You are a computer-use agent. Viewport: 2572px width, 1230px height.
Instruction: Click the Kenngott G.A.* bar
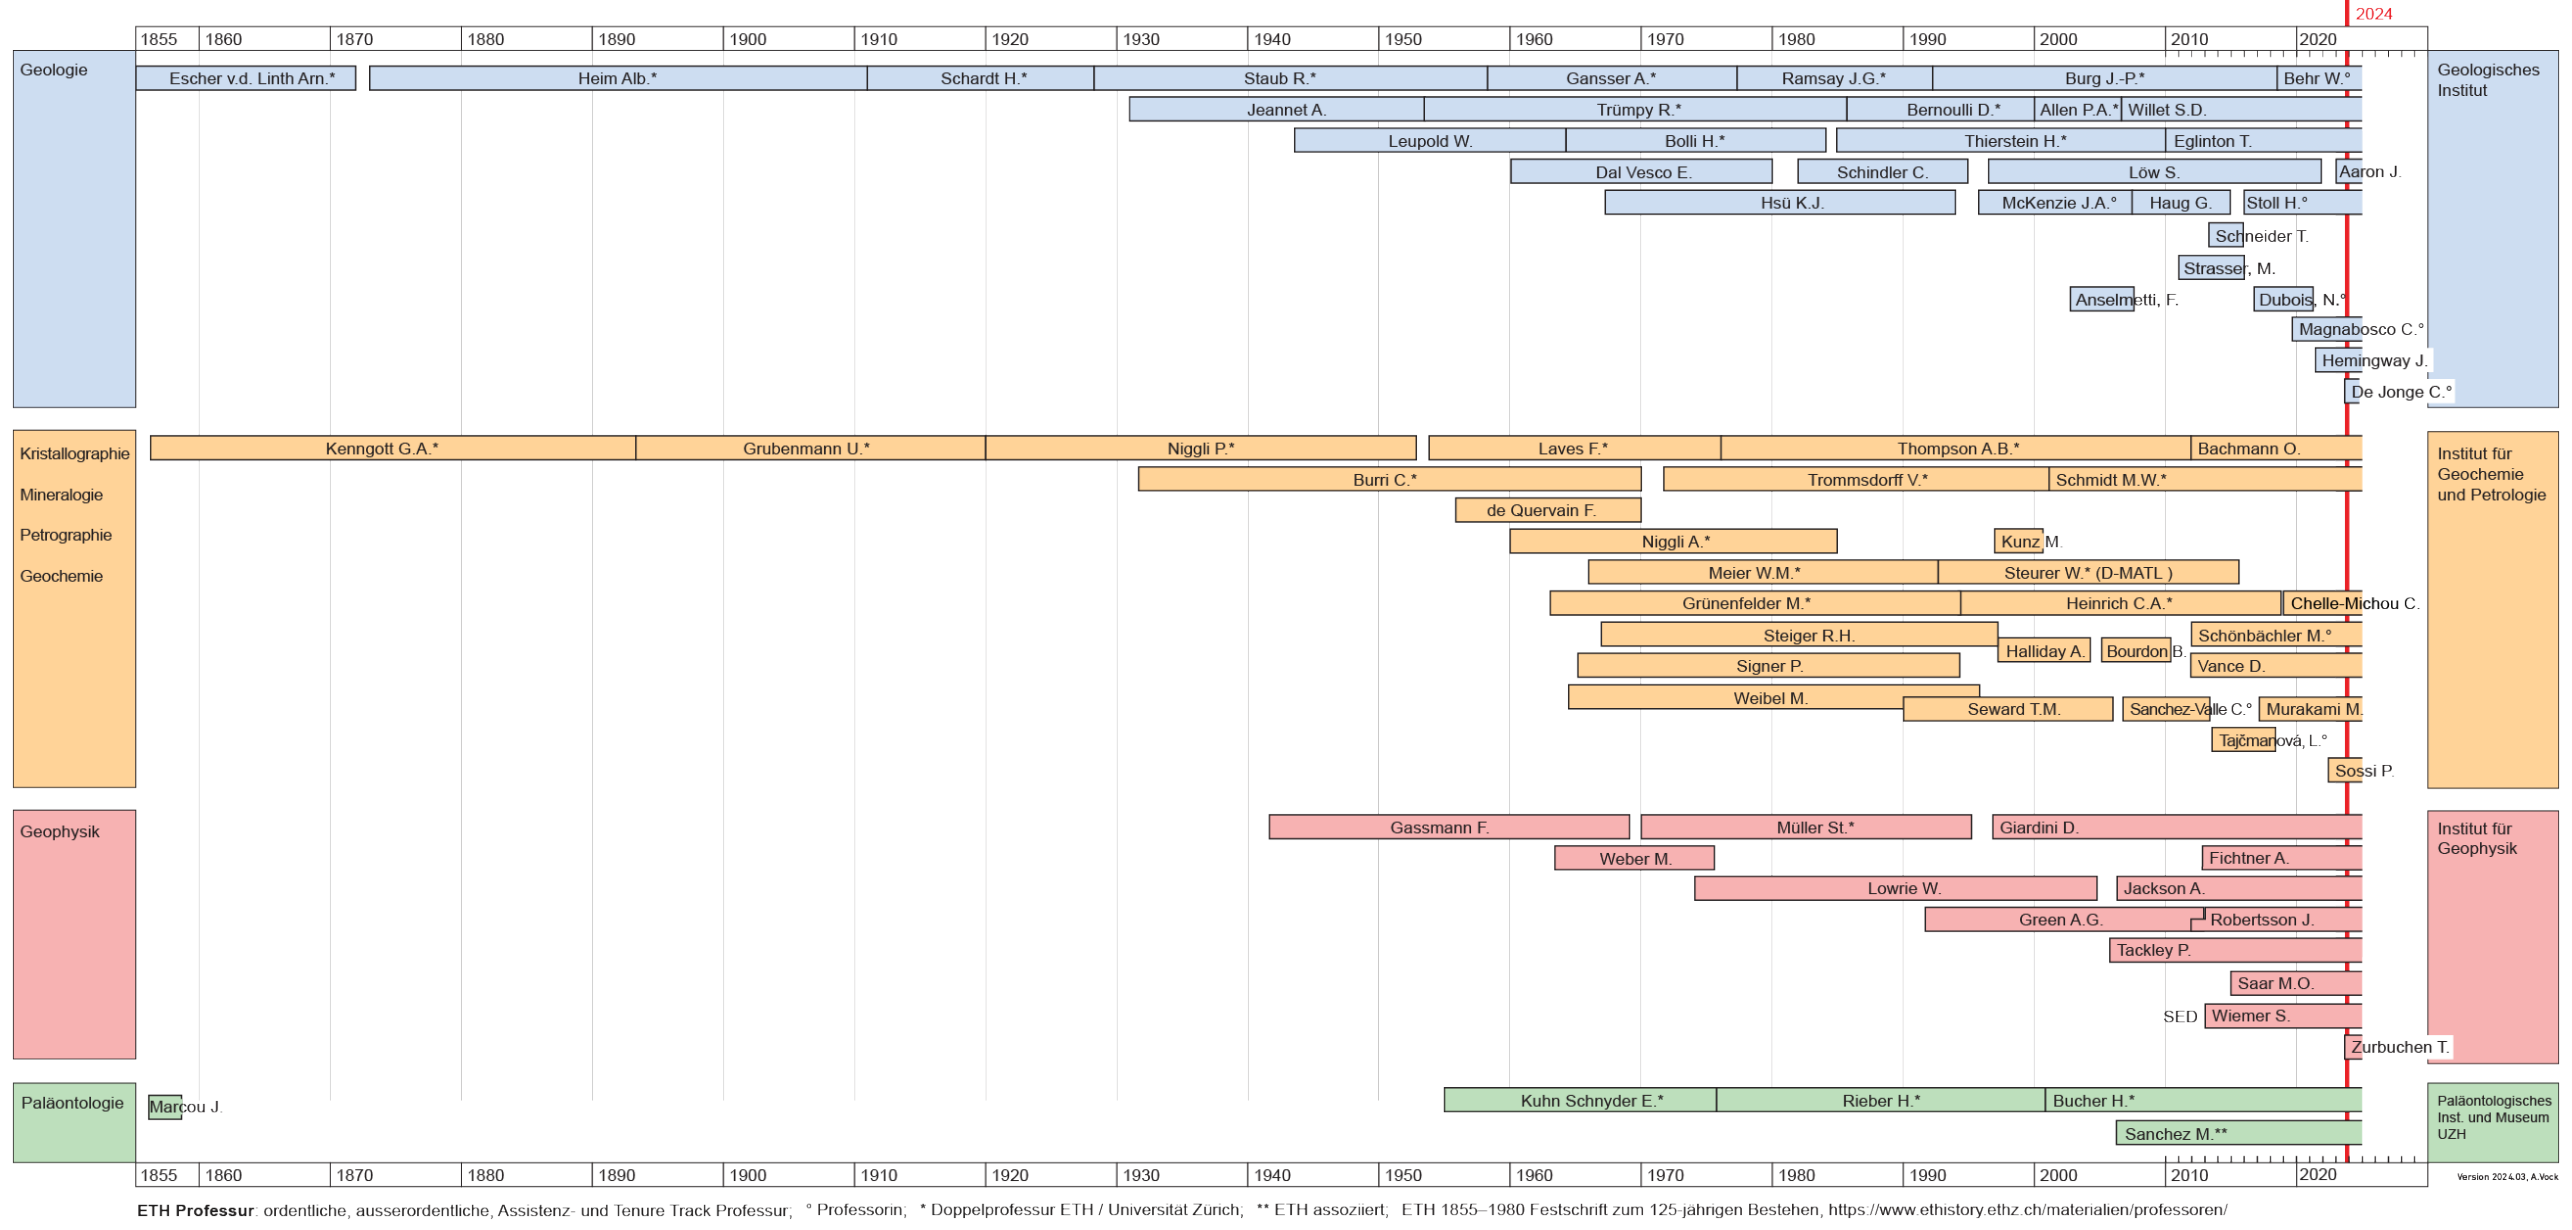[x=393, y=448]
